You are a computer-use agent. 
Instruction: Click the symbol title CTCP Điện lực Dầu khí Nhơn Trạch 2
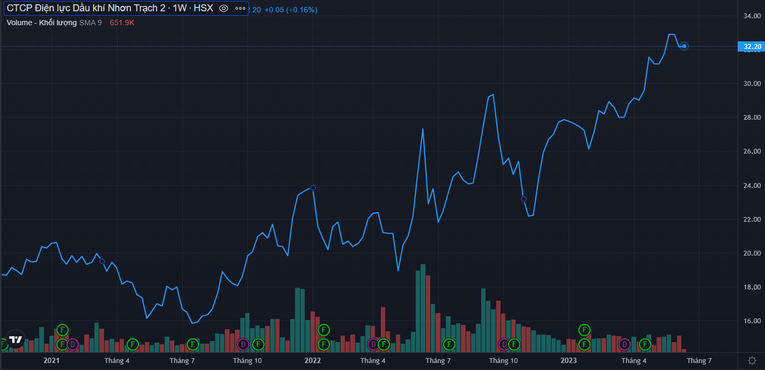pos(86,8)
